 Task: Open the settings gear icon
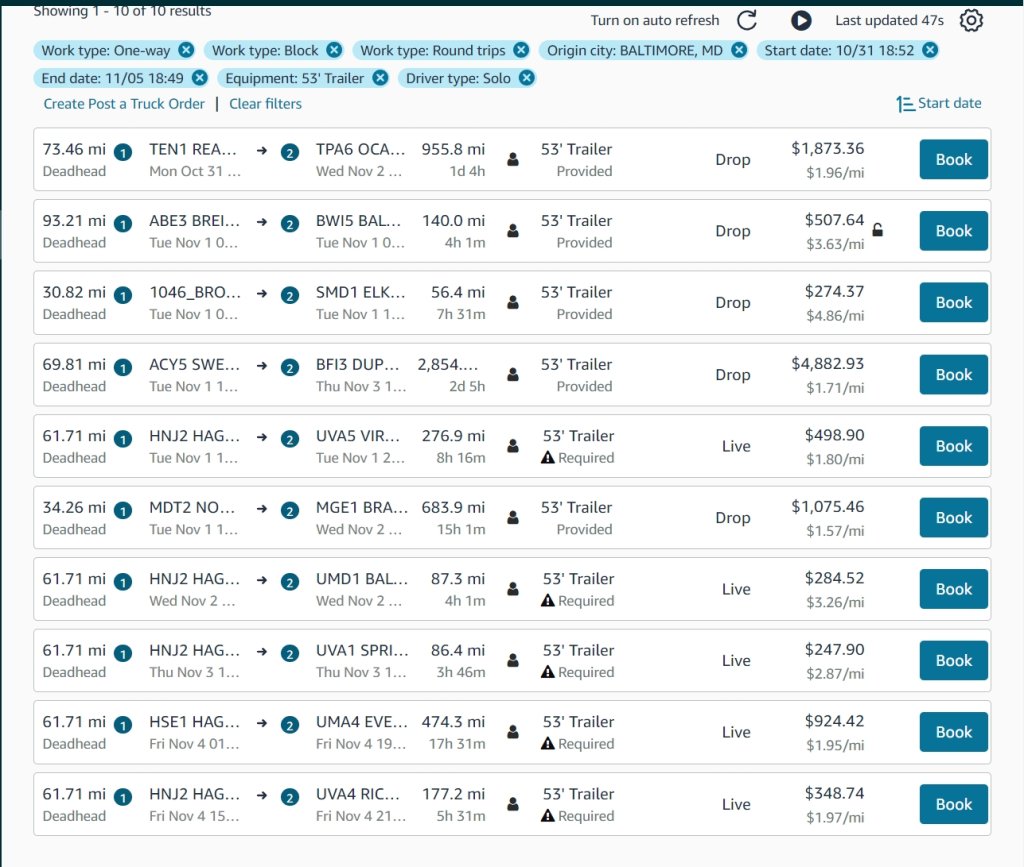970,20
